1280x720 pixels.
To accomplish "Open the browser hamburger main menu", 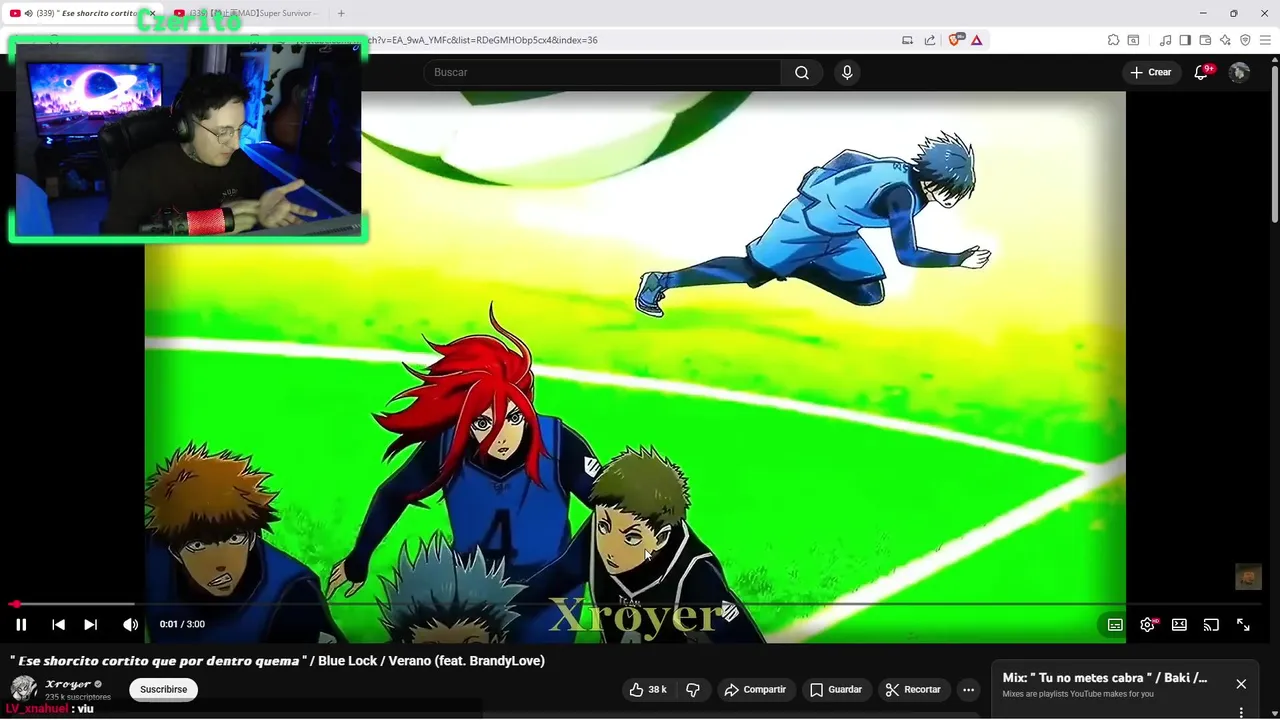I will pyautogui.click(x=1265, y=40).
